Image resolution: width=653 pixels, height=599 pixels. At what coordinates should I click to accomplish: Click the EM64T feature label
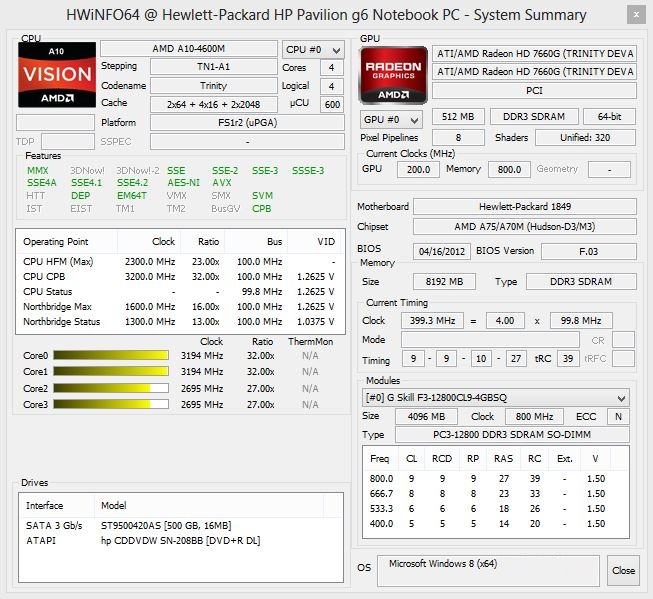[132, 196]
